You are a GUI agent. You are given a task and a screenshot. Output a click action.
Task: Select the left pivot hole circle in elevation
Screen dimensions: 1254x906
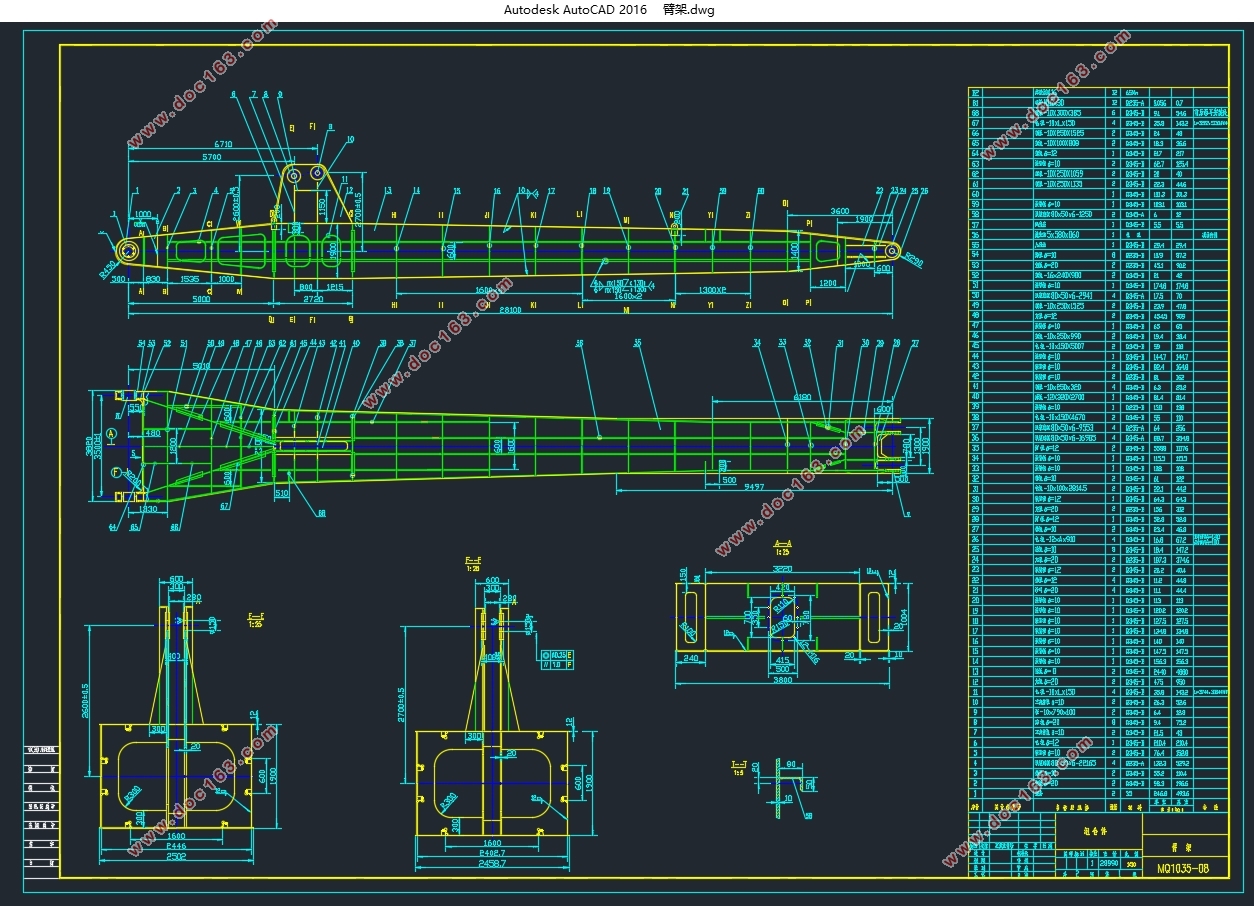coord(127,251)
